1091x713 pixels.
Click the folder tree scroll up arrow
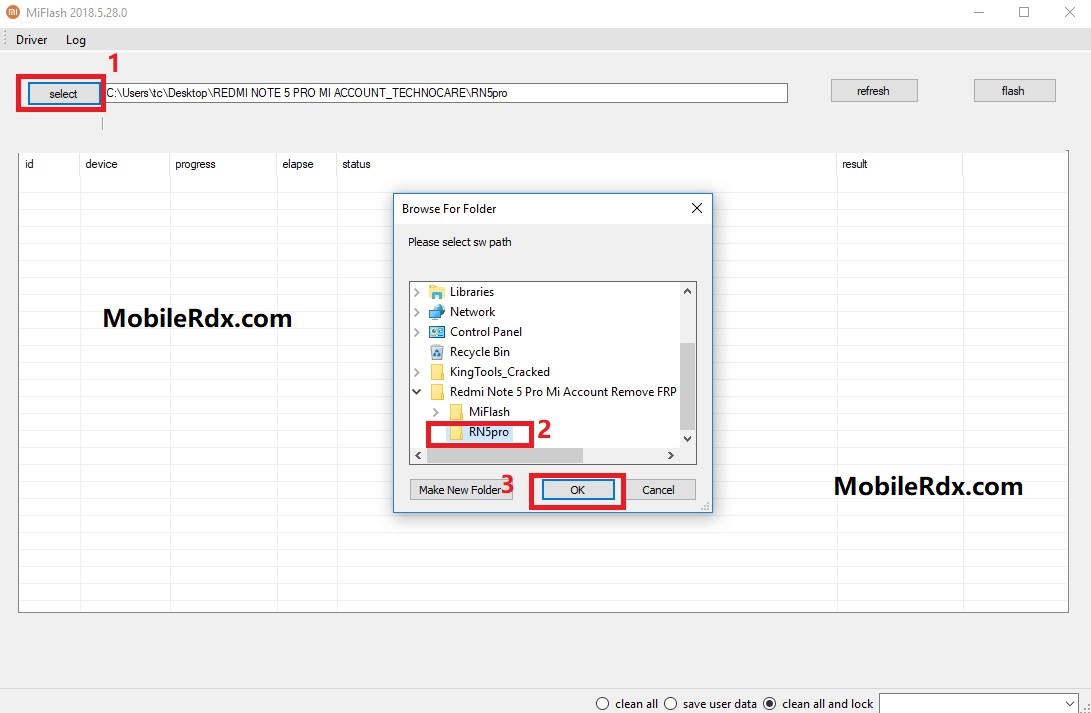pos(687,291)
